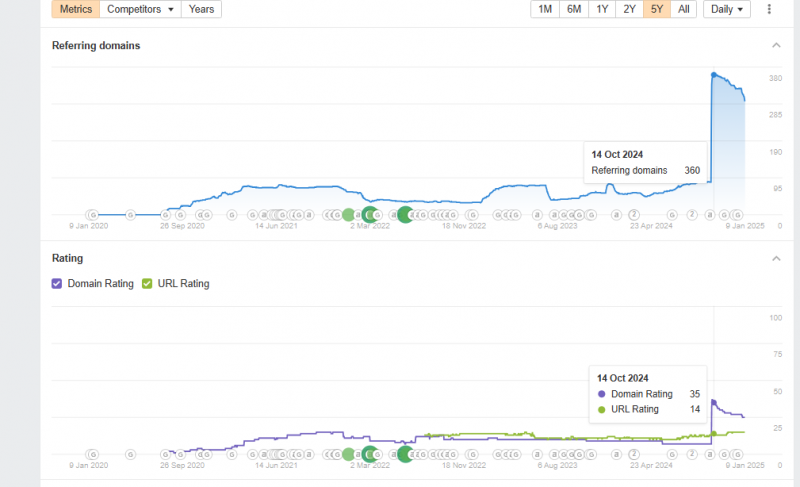The image size is (800, 487).
Task: Toggle the URL Rating checkbox
Action: click(148, 284)
